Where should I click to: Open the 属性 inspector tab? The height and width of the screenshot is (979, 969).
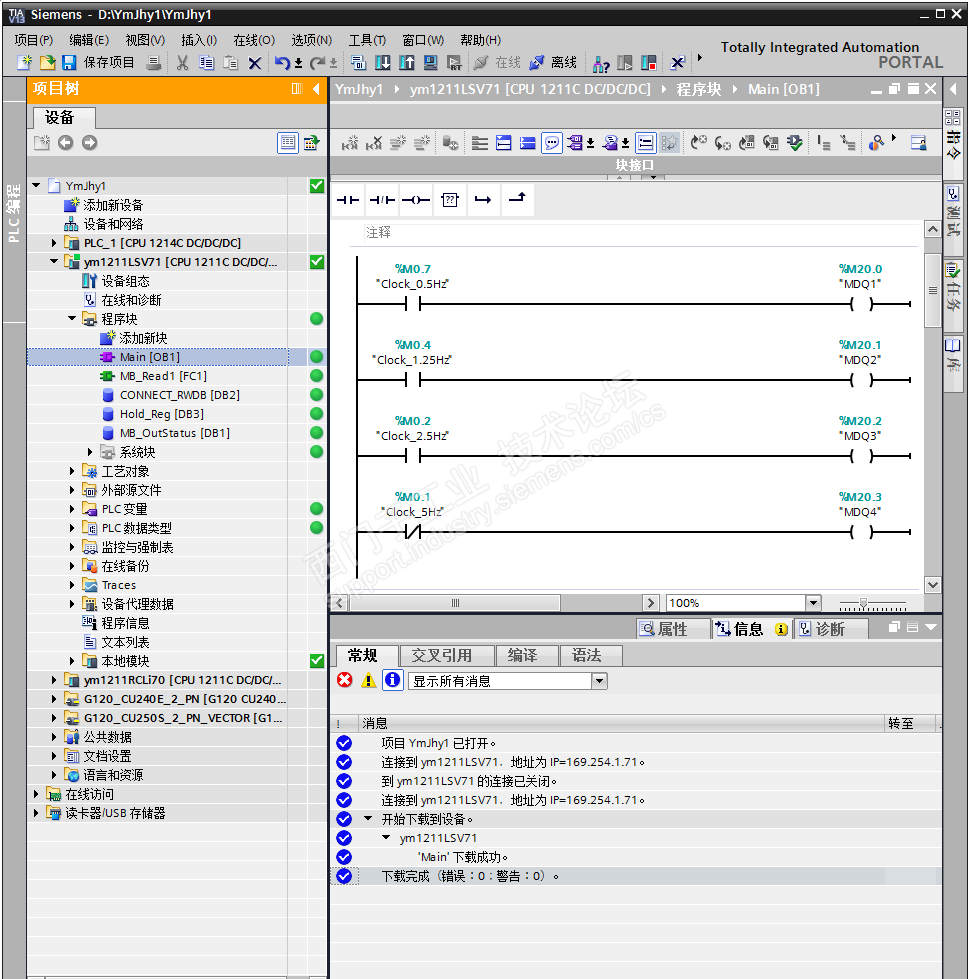(x=673, y=629)
